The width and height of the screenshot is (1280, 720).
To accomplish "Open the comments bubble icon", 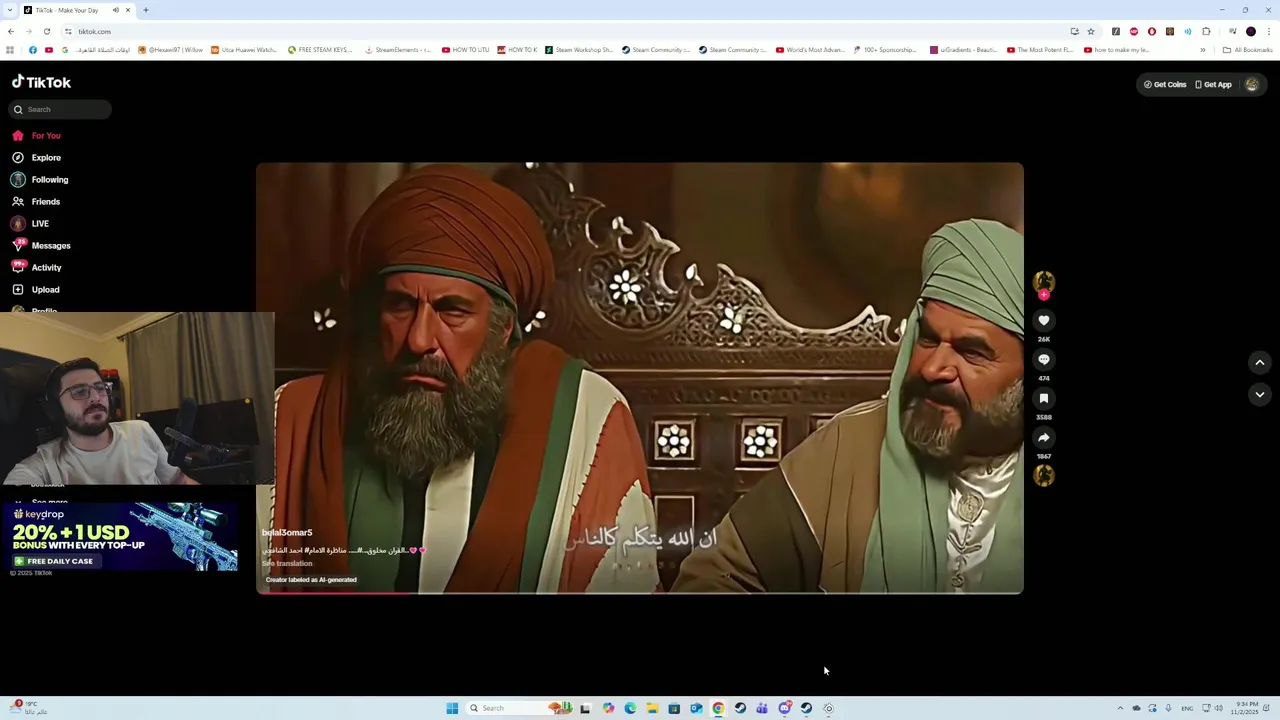I will tap(1043, 359).
